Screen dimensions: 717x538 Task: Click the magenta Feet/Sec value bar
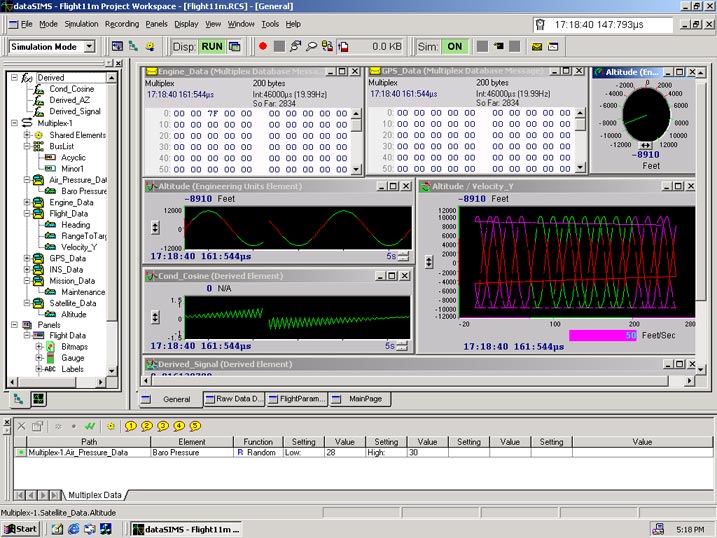click(603, 336)
